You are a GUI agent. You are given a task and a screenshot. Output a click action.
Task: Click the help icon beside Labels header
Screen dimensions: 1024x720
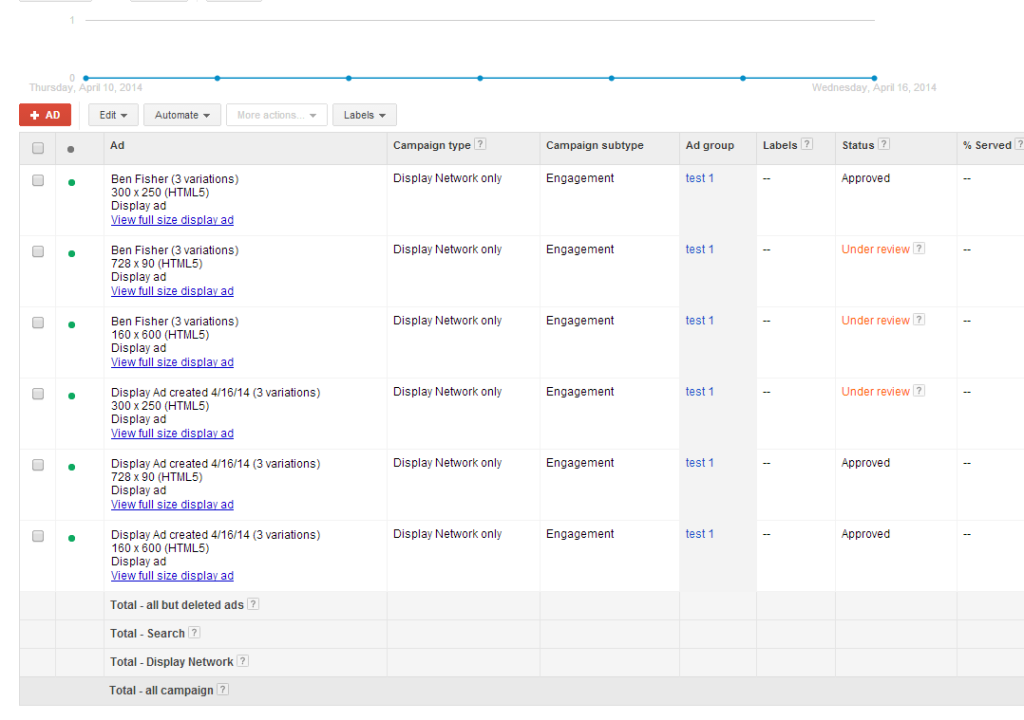point(807,145)
